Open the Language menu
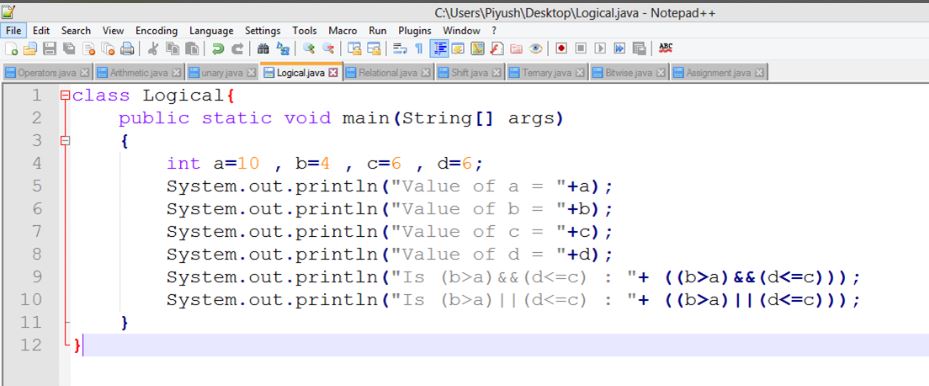 click(212, 30)
